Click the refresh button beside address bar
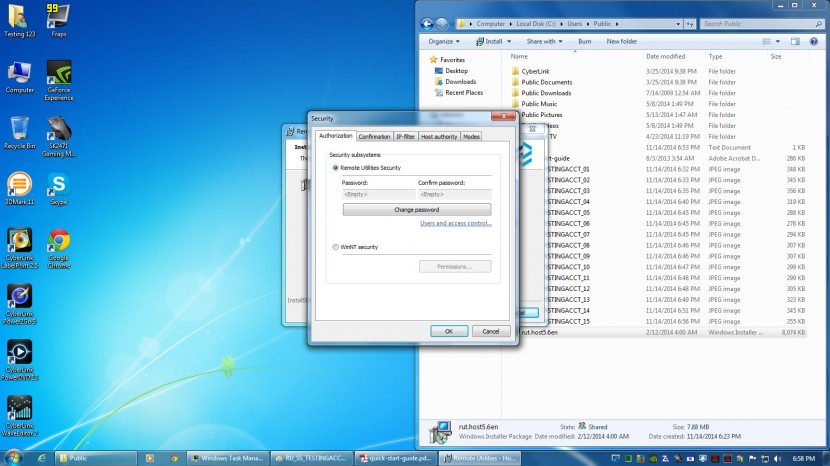 click(x=690, y=24)
